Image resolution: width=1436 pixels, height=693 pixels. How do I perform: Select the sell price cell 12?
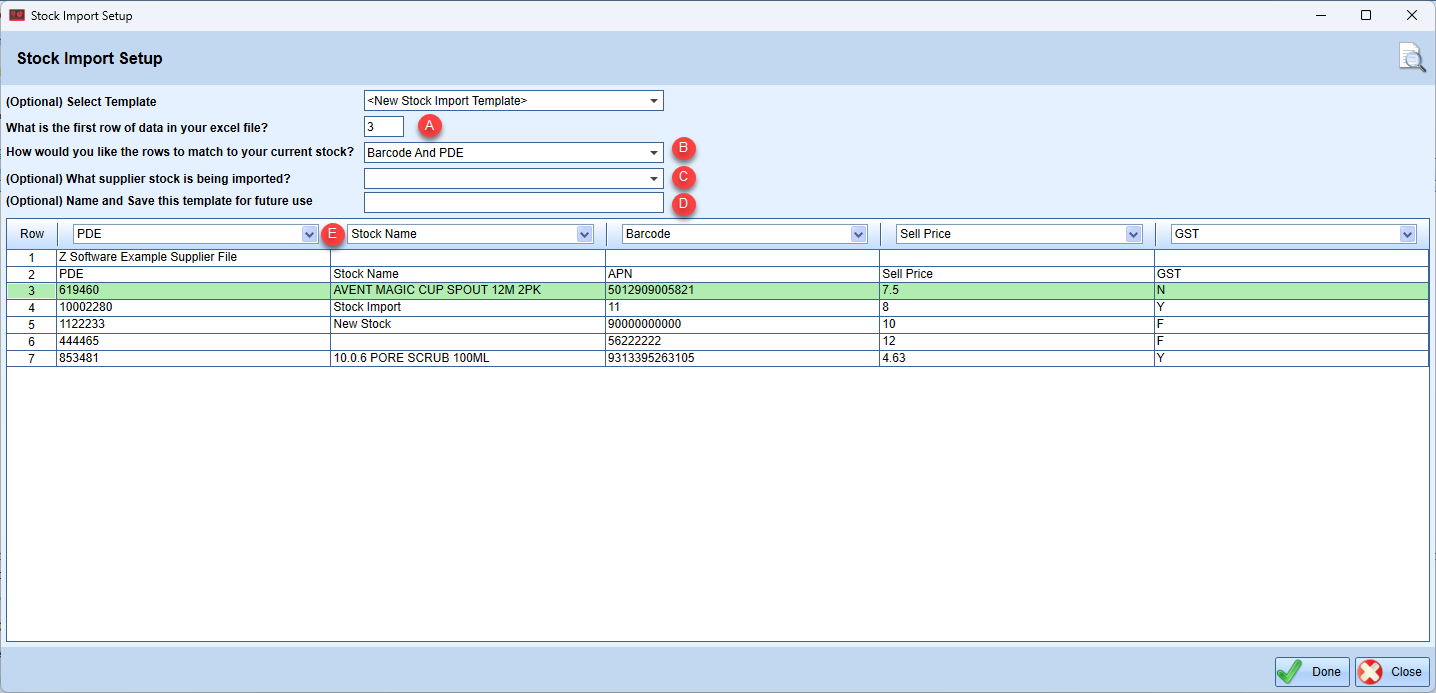[x=1017, y=341]
